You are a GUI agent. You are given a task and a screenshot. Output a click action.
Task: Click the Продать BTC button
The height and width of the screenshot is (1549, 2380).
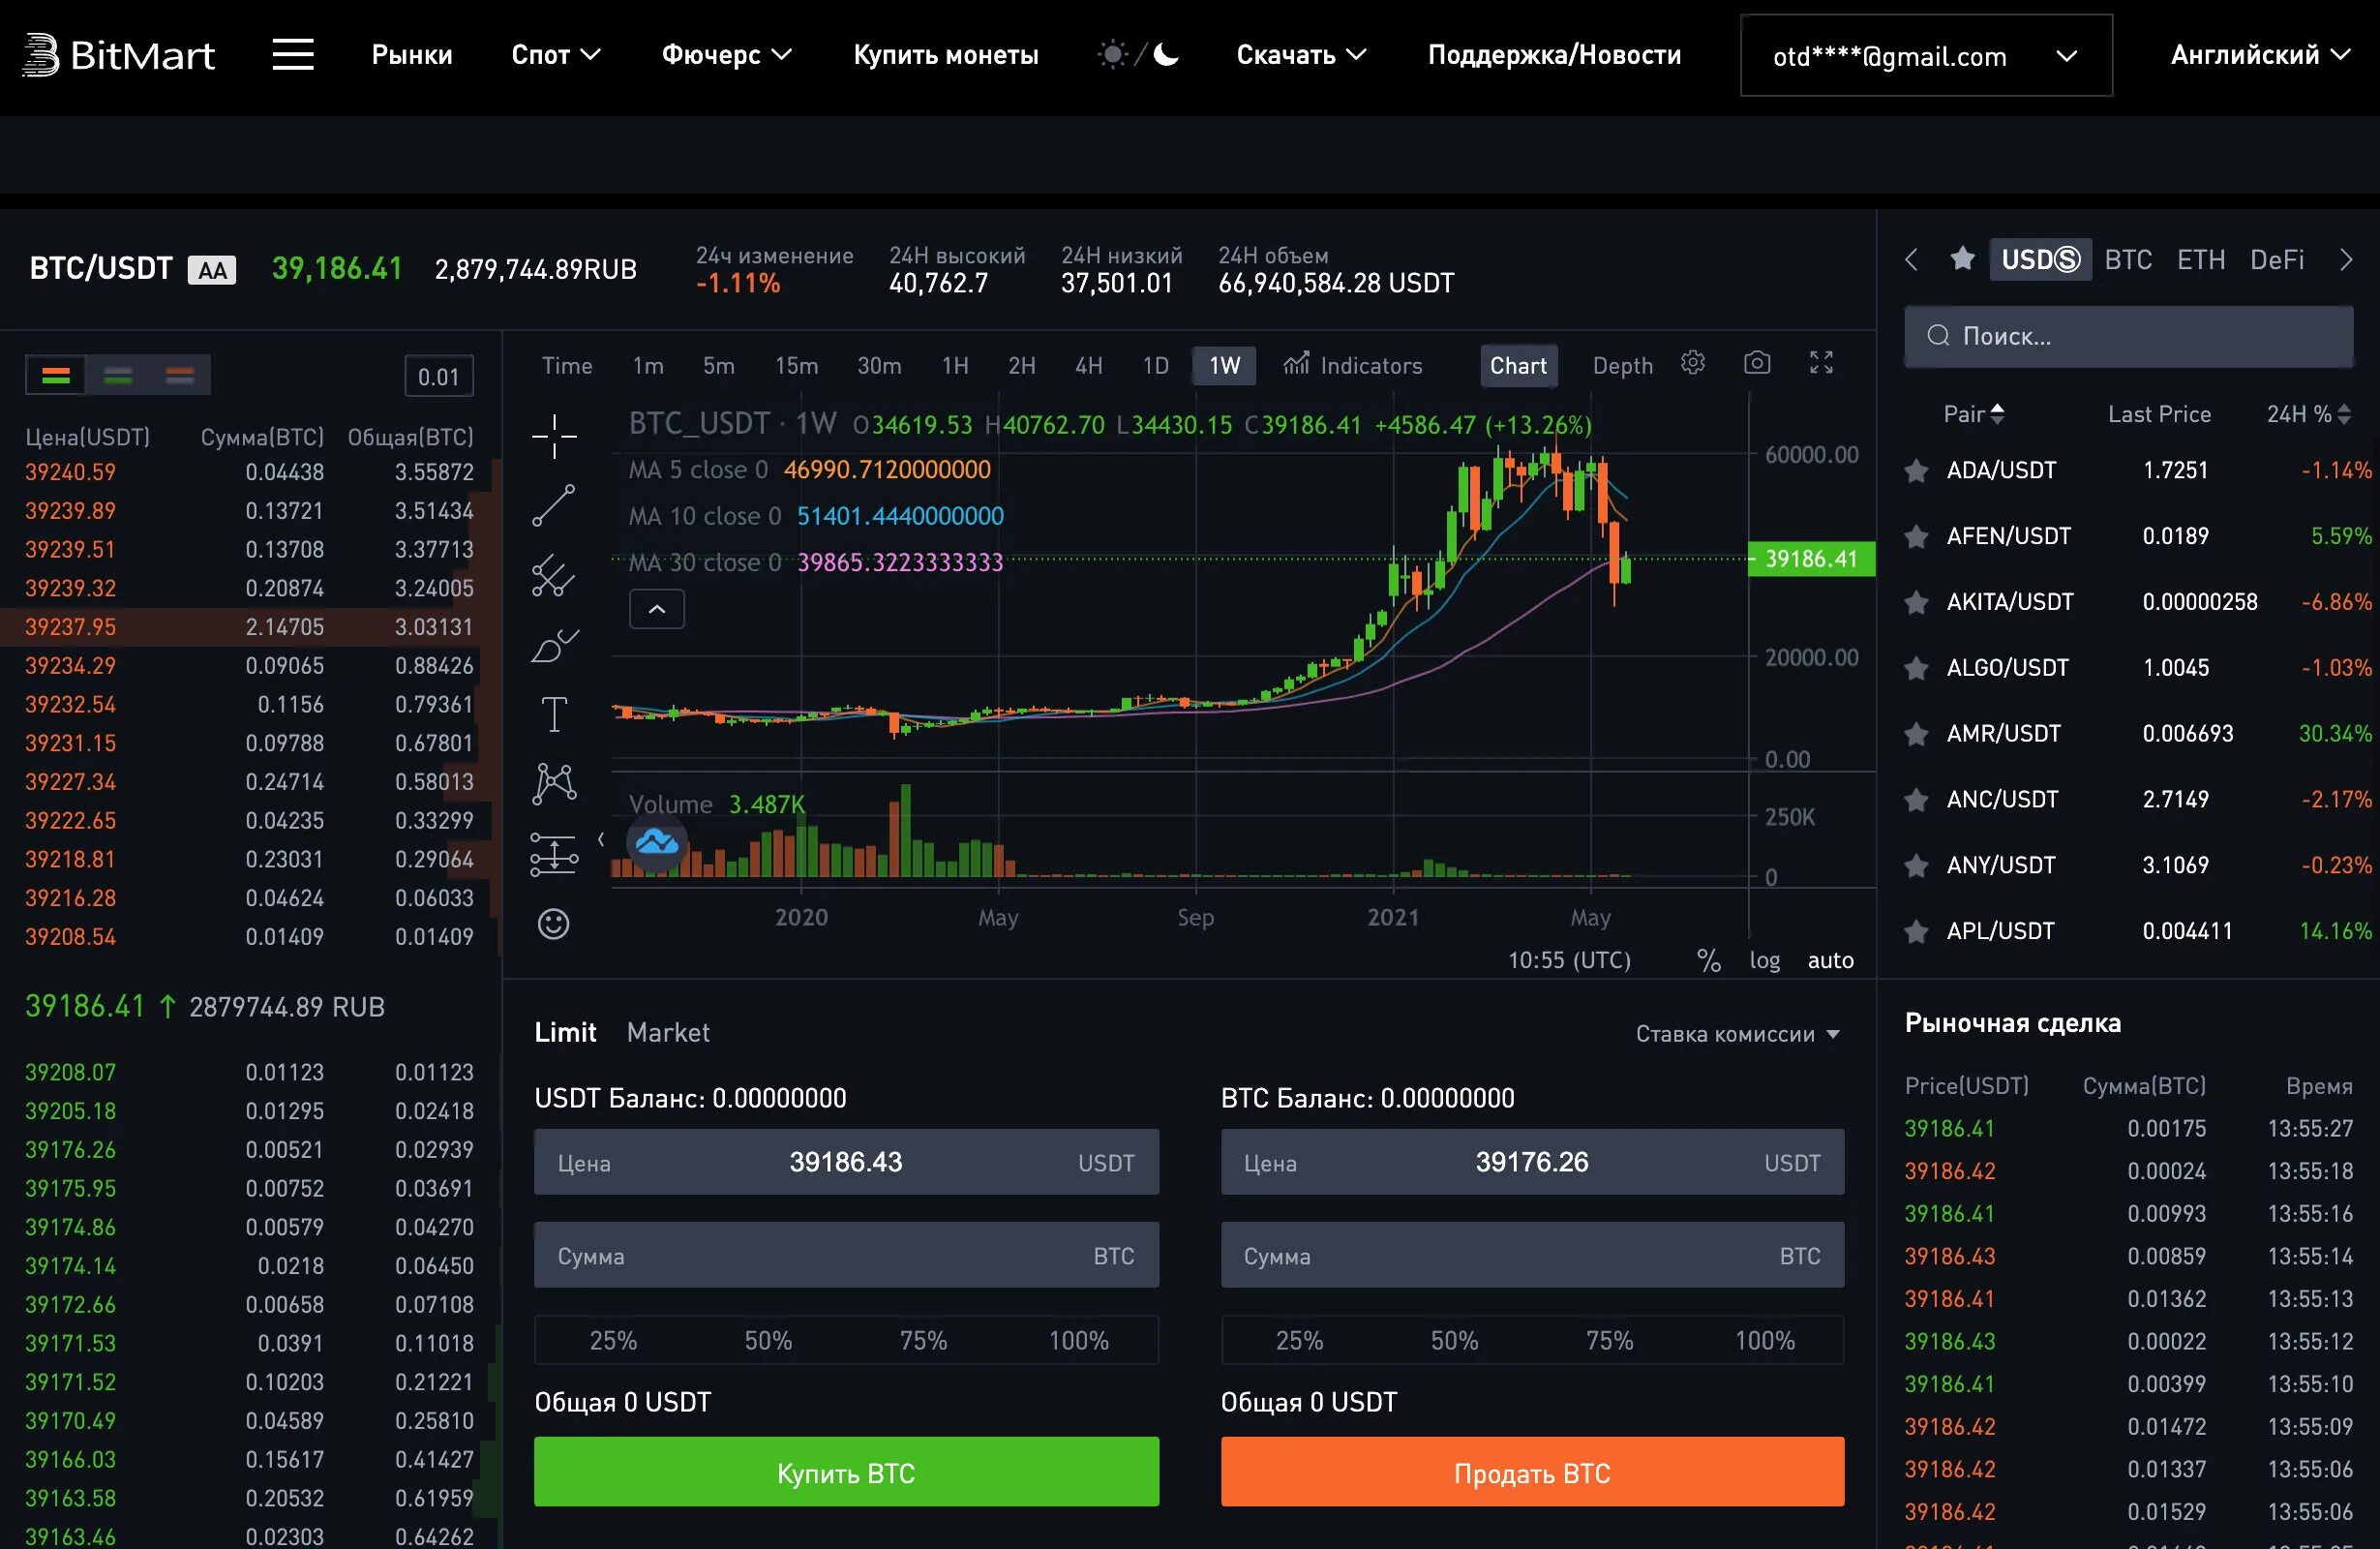1532,1472
